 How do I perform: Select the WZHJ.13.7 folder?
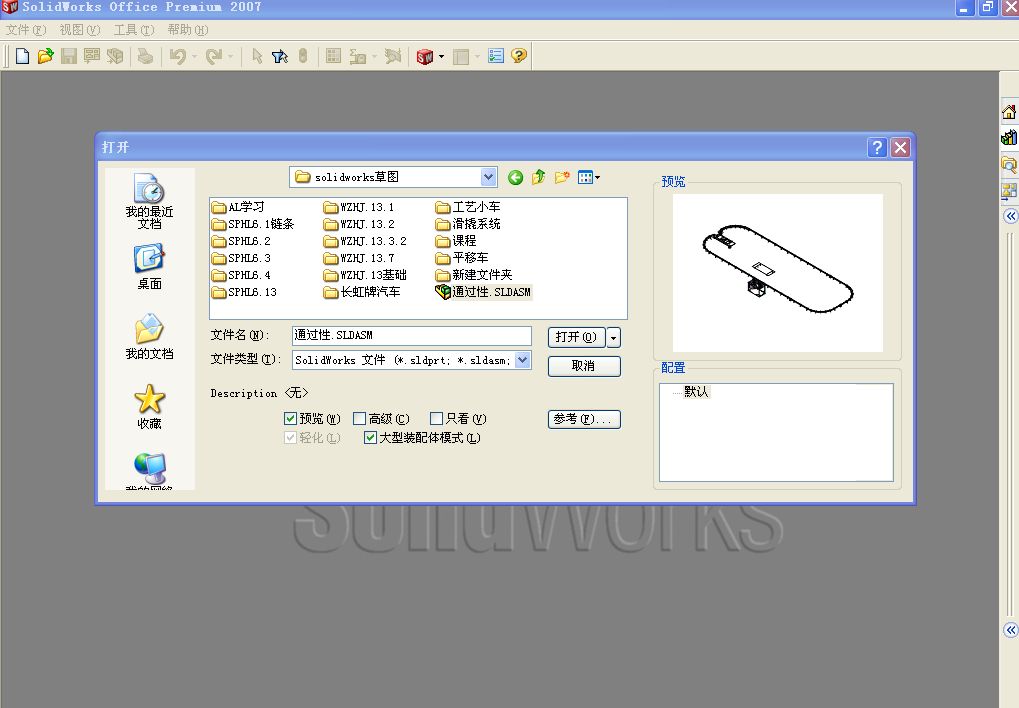[359, 258]
